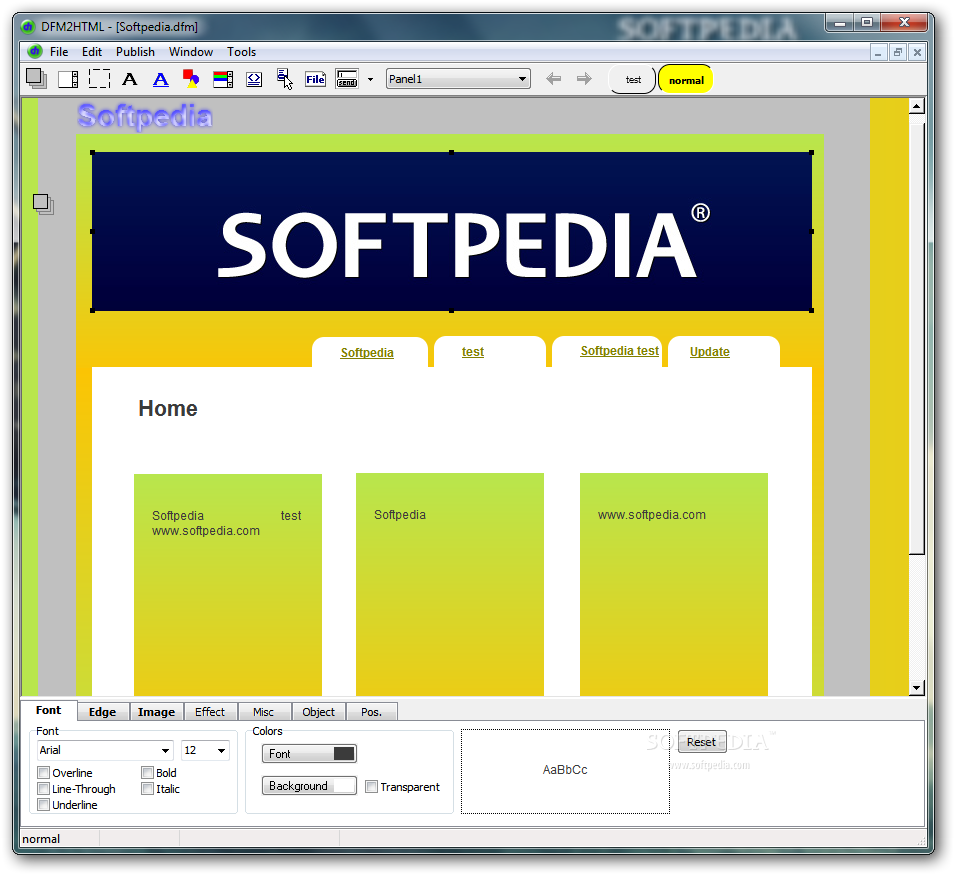Switch to the Font tab
The width and height of the screenshot is (955, 875).
click(x=49, y=710)
